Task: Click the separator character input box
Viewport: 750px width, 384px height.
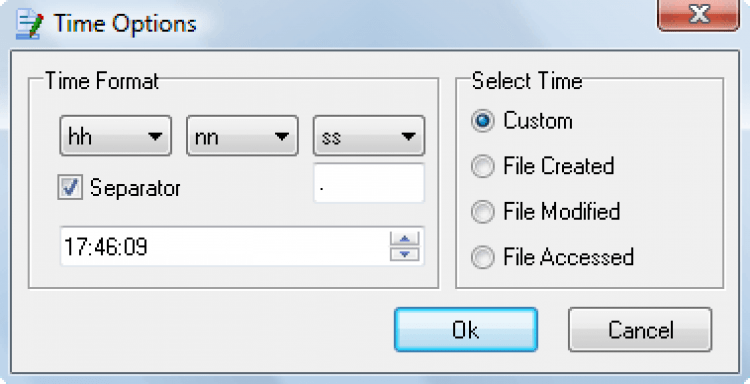Action: [369, 183]
